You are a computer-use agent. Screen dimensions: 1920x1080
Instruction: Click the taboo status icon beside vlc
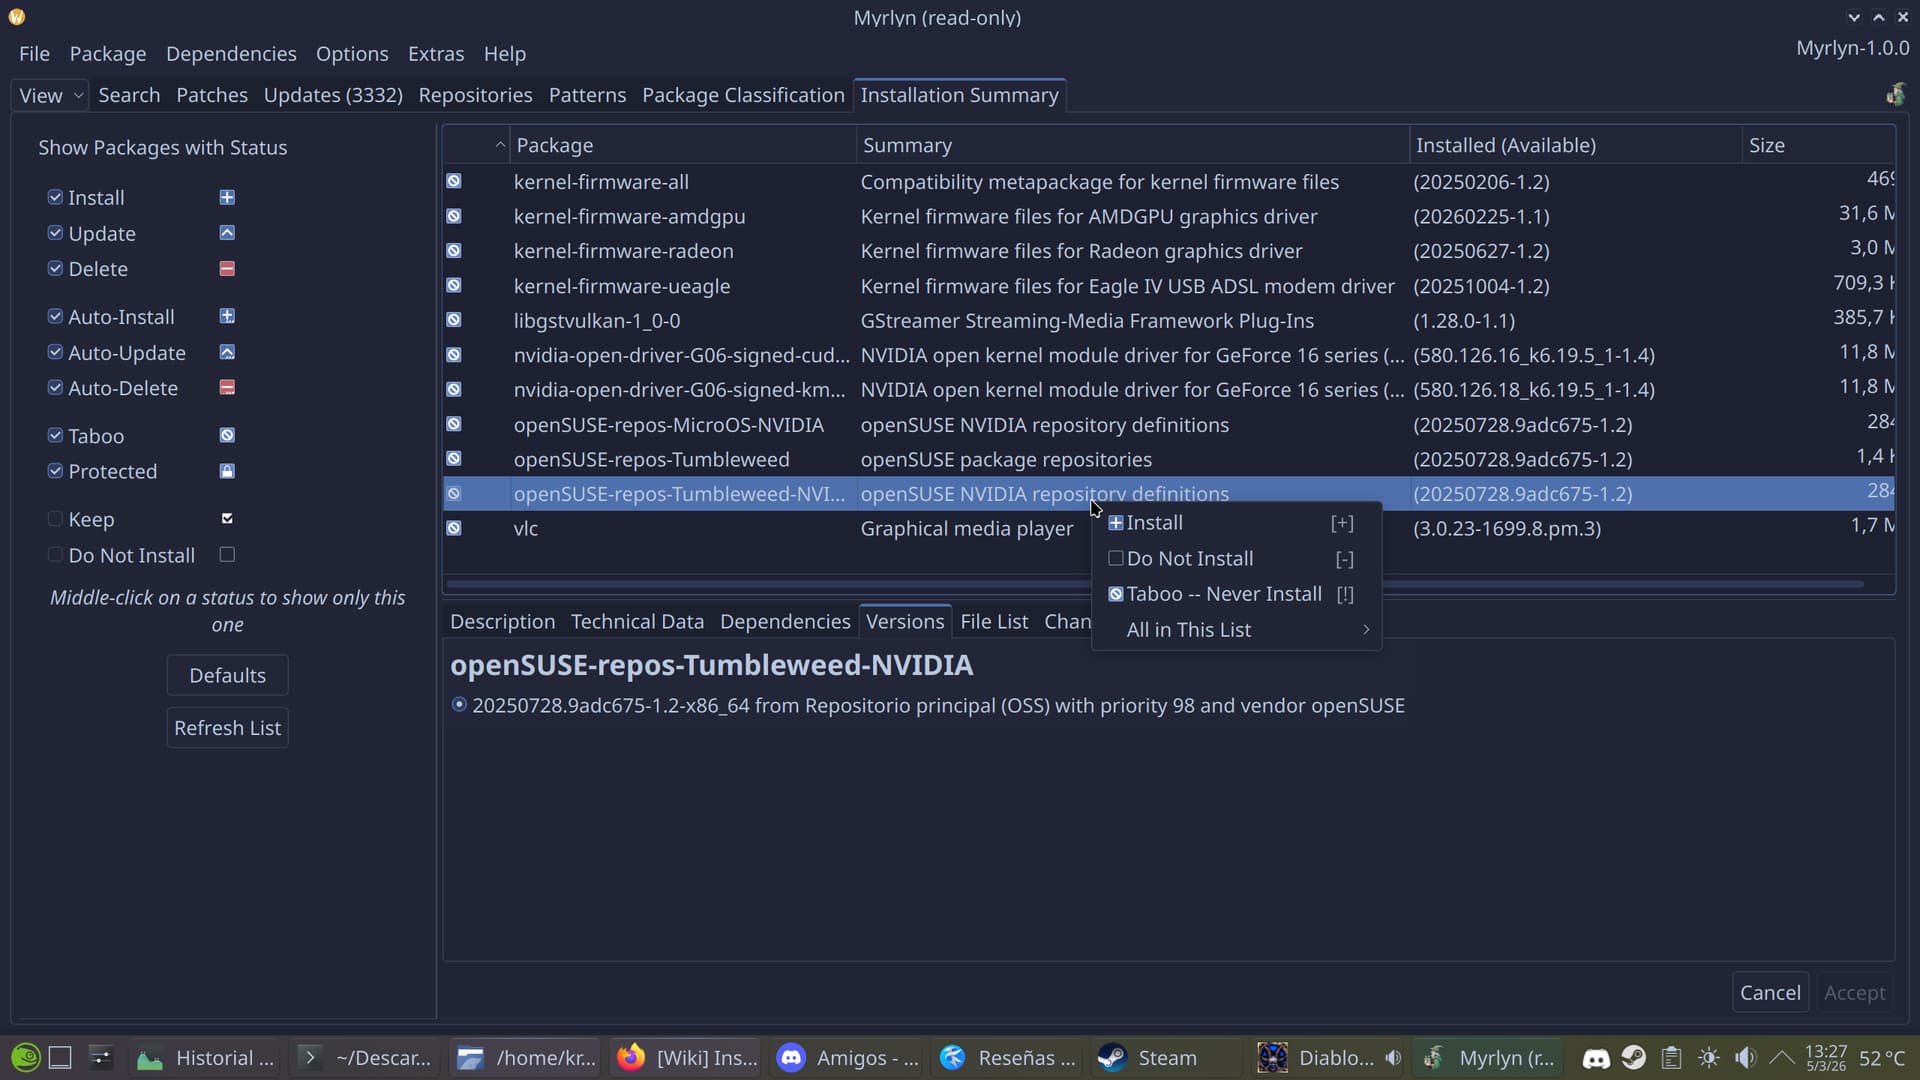(x=454, y=528)
